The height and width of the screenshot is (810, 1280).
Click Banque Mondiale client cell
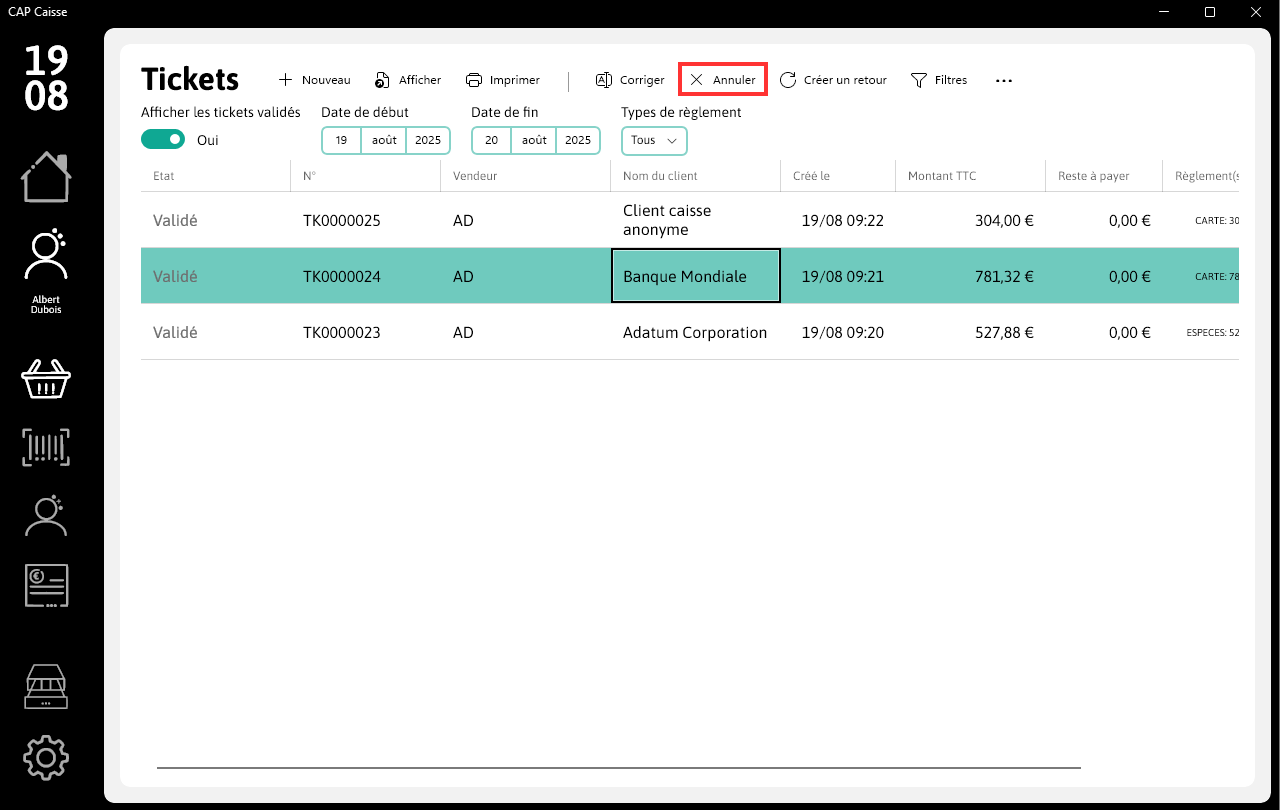point(696,276)
